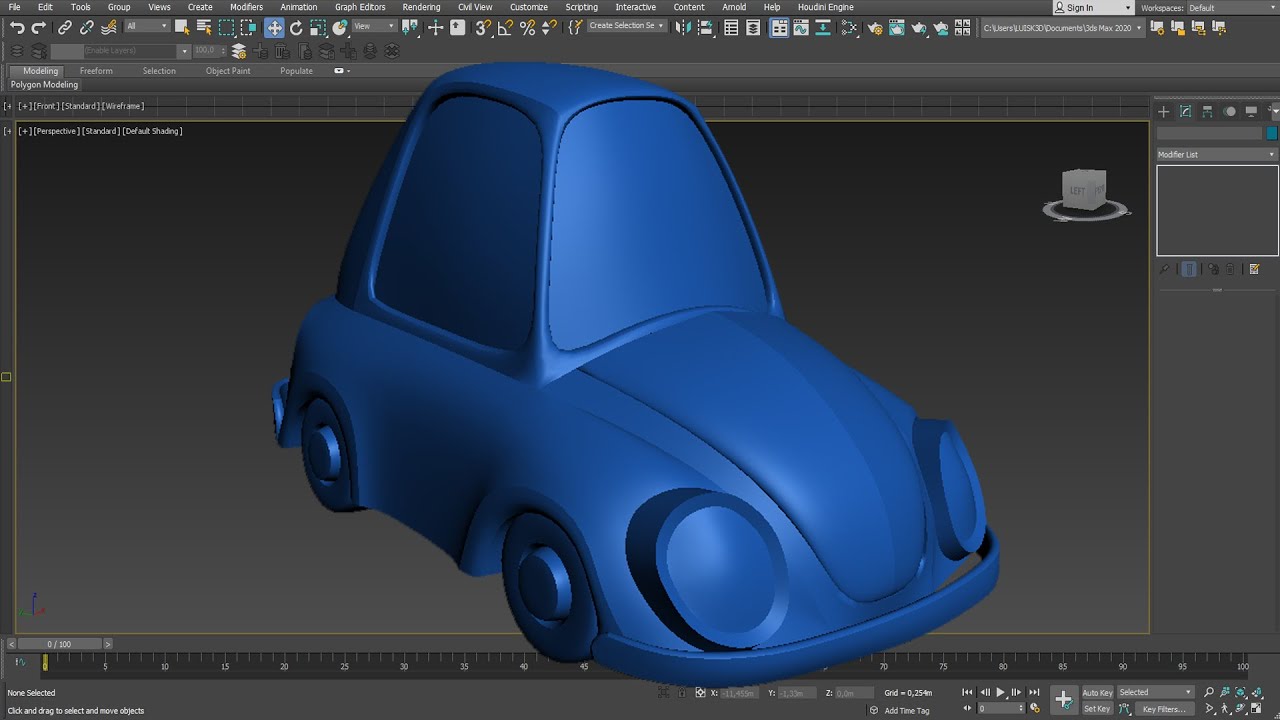The width and height of the screenshot is (1280, 720).
Task: Activate the Select and Rotate tool
Action: (296, 28)
